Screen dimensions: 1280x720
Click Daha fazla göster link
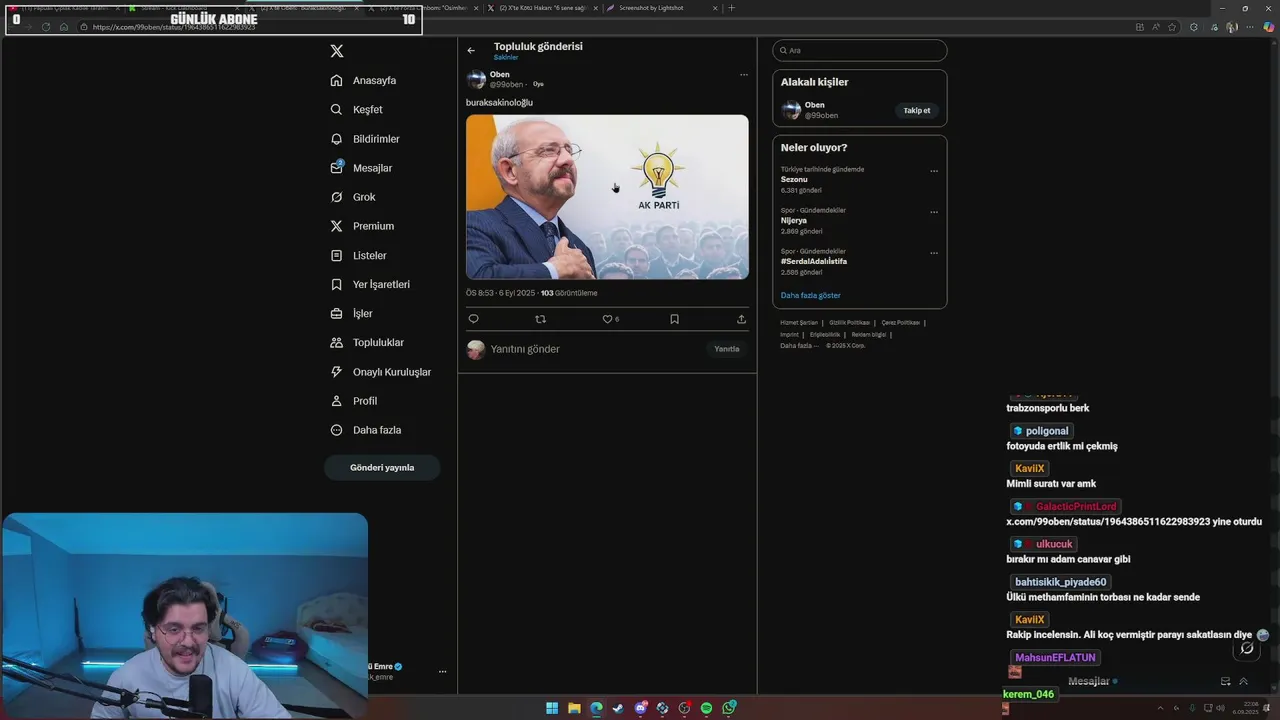[811, 296]
